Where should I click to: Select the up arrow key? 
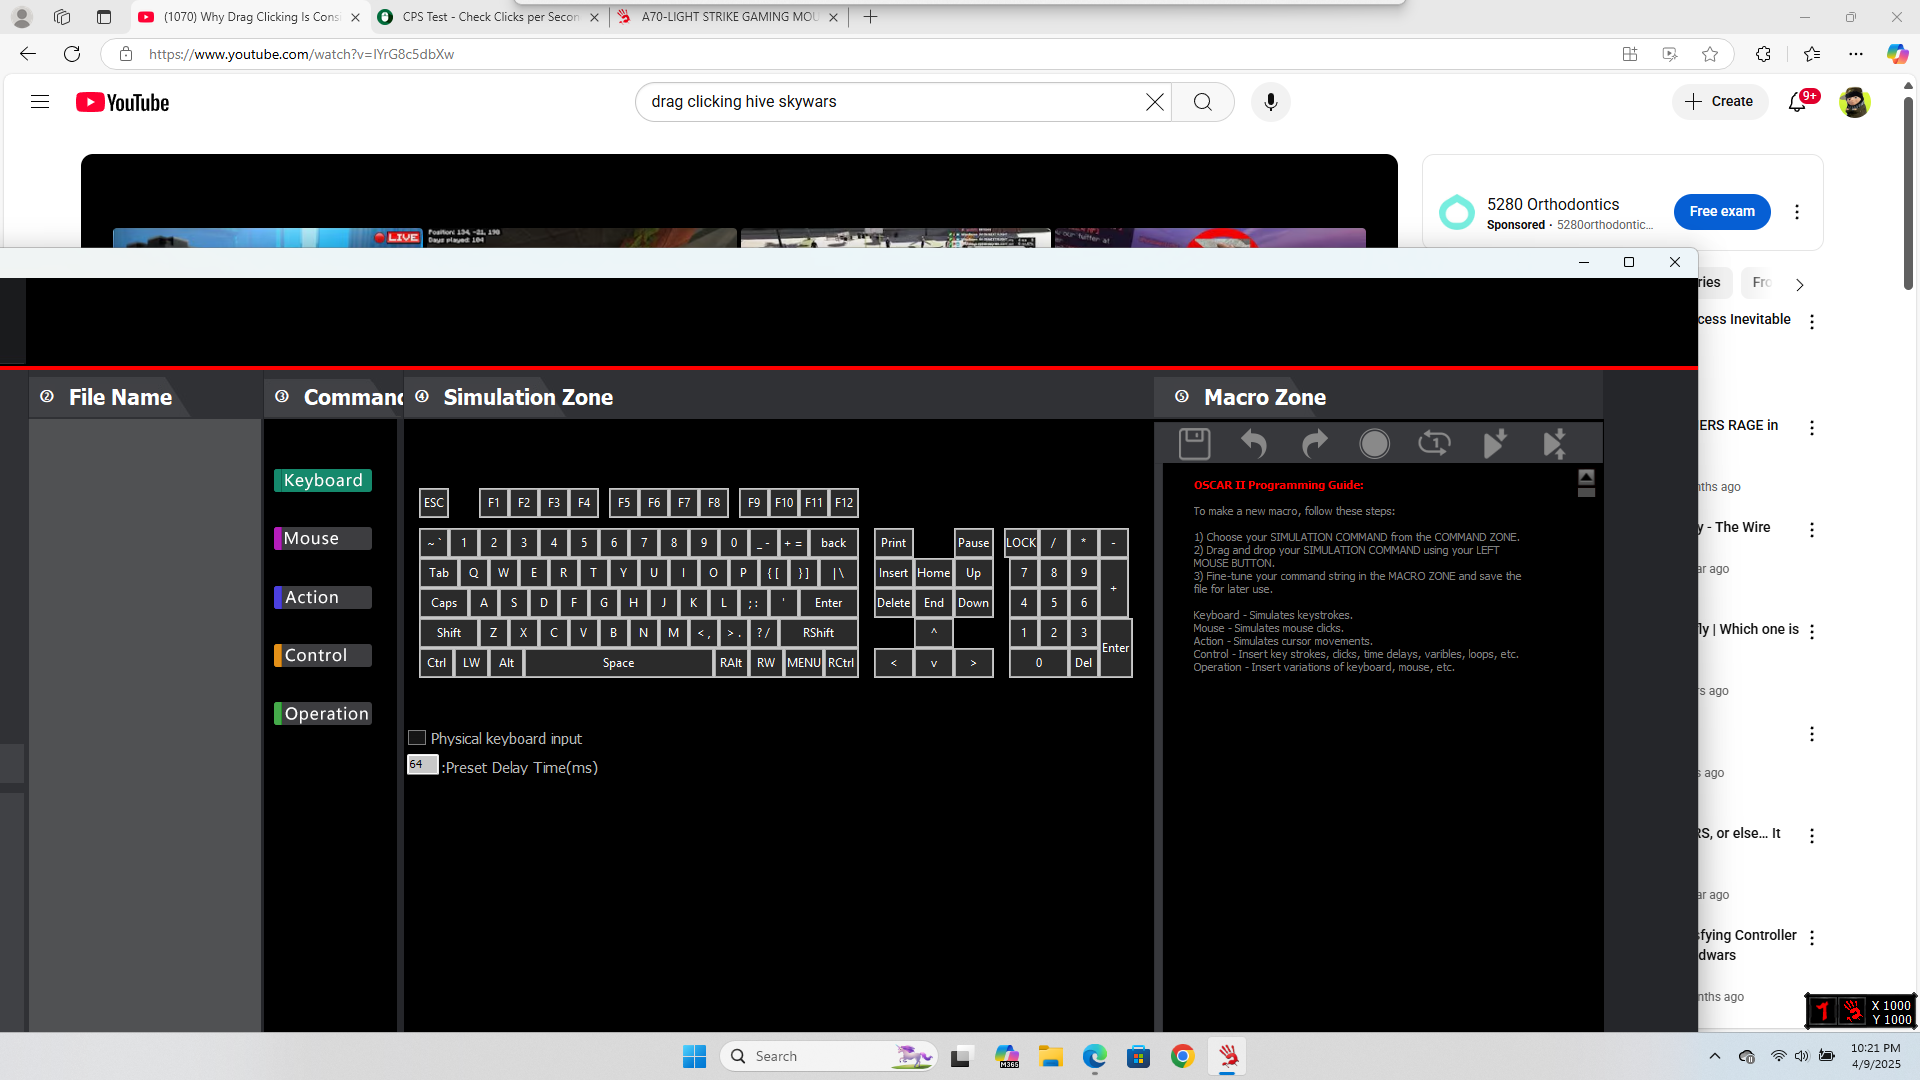[933, 633]
